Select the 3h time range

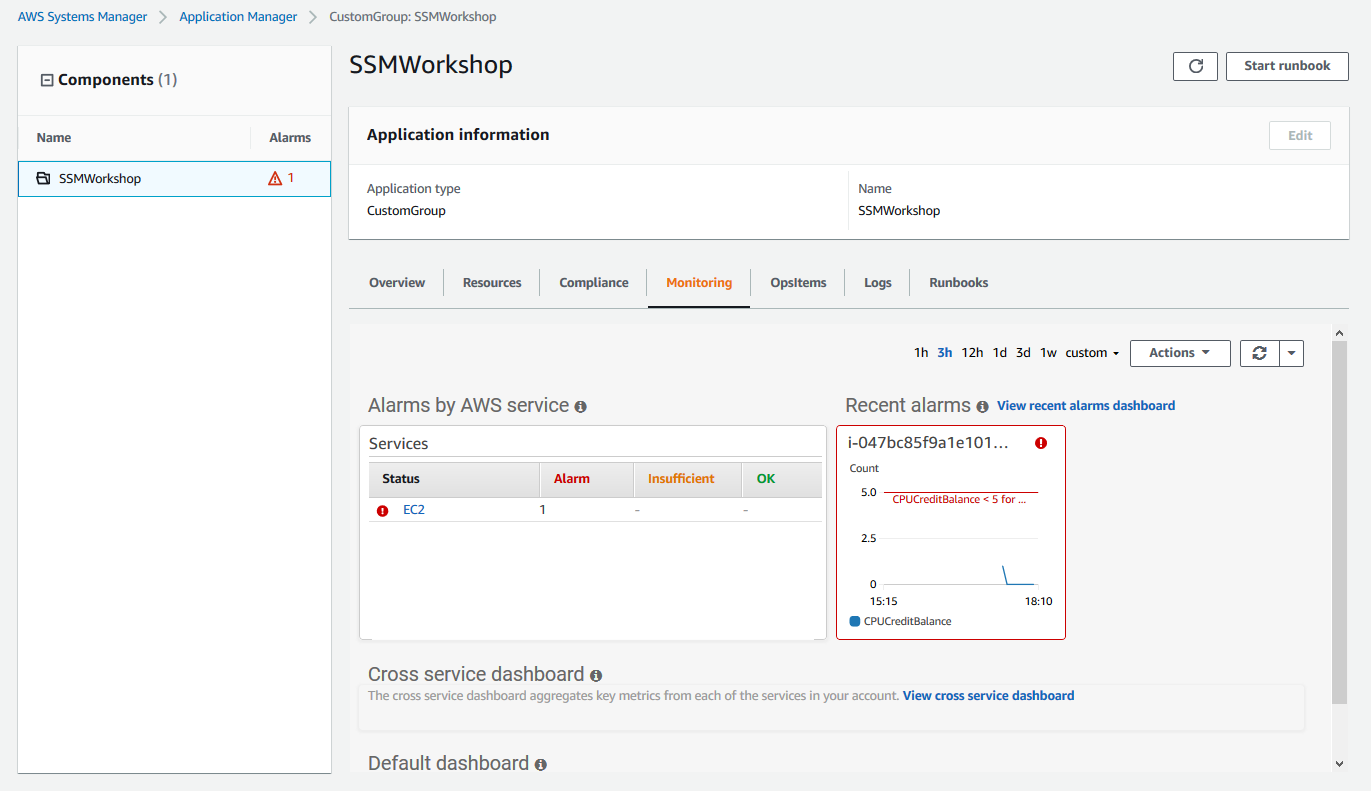pos(945,353)
